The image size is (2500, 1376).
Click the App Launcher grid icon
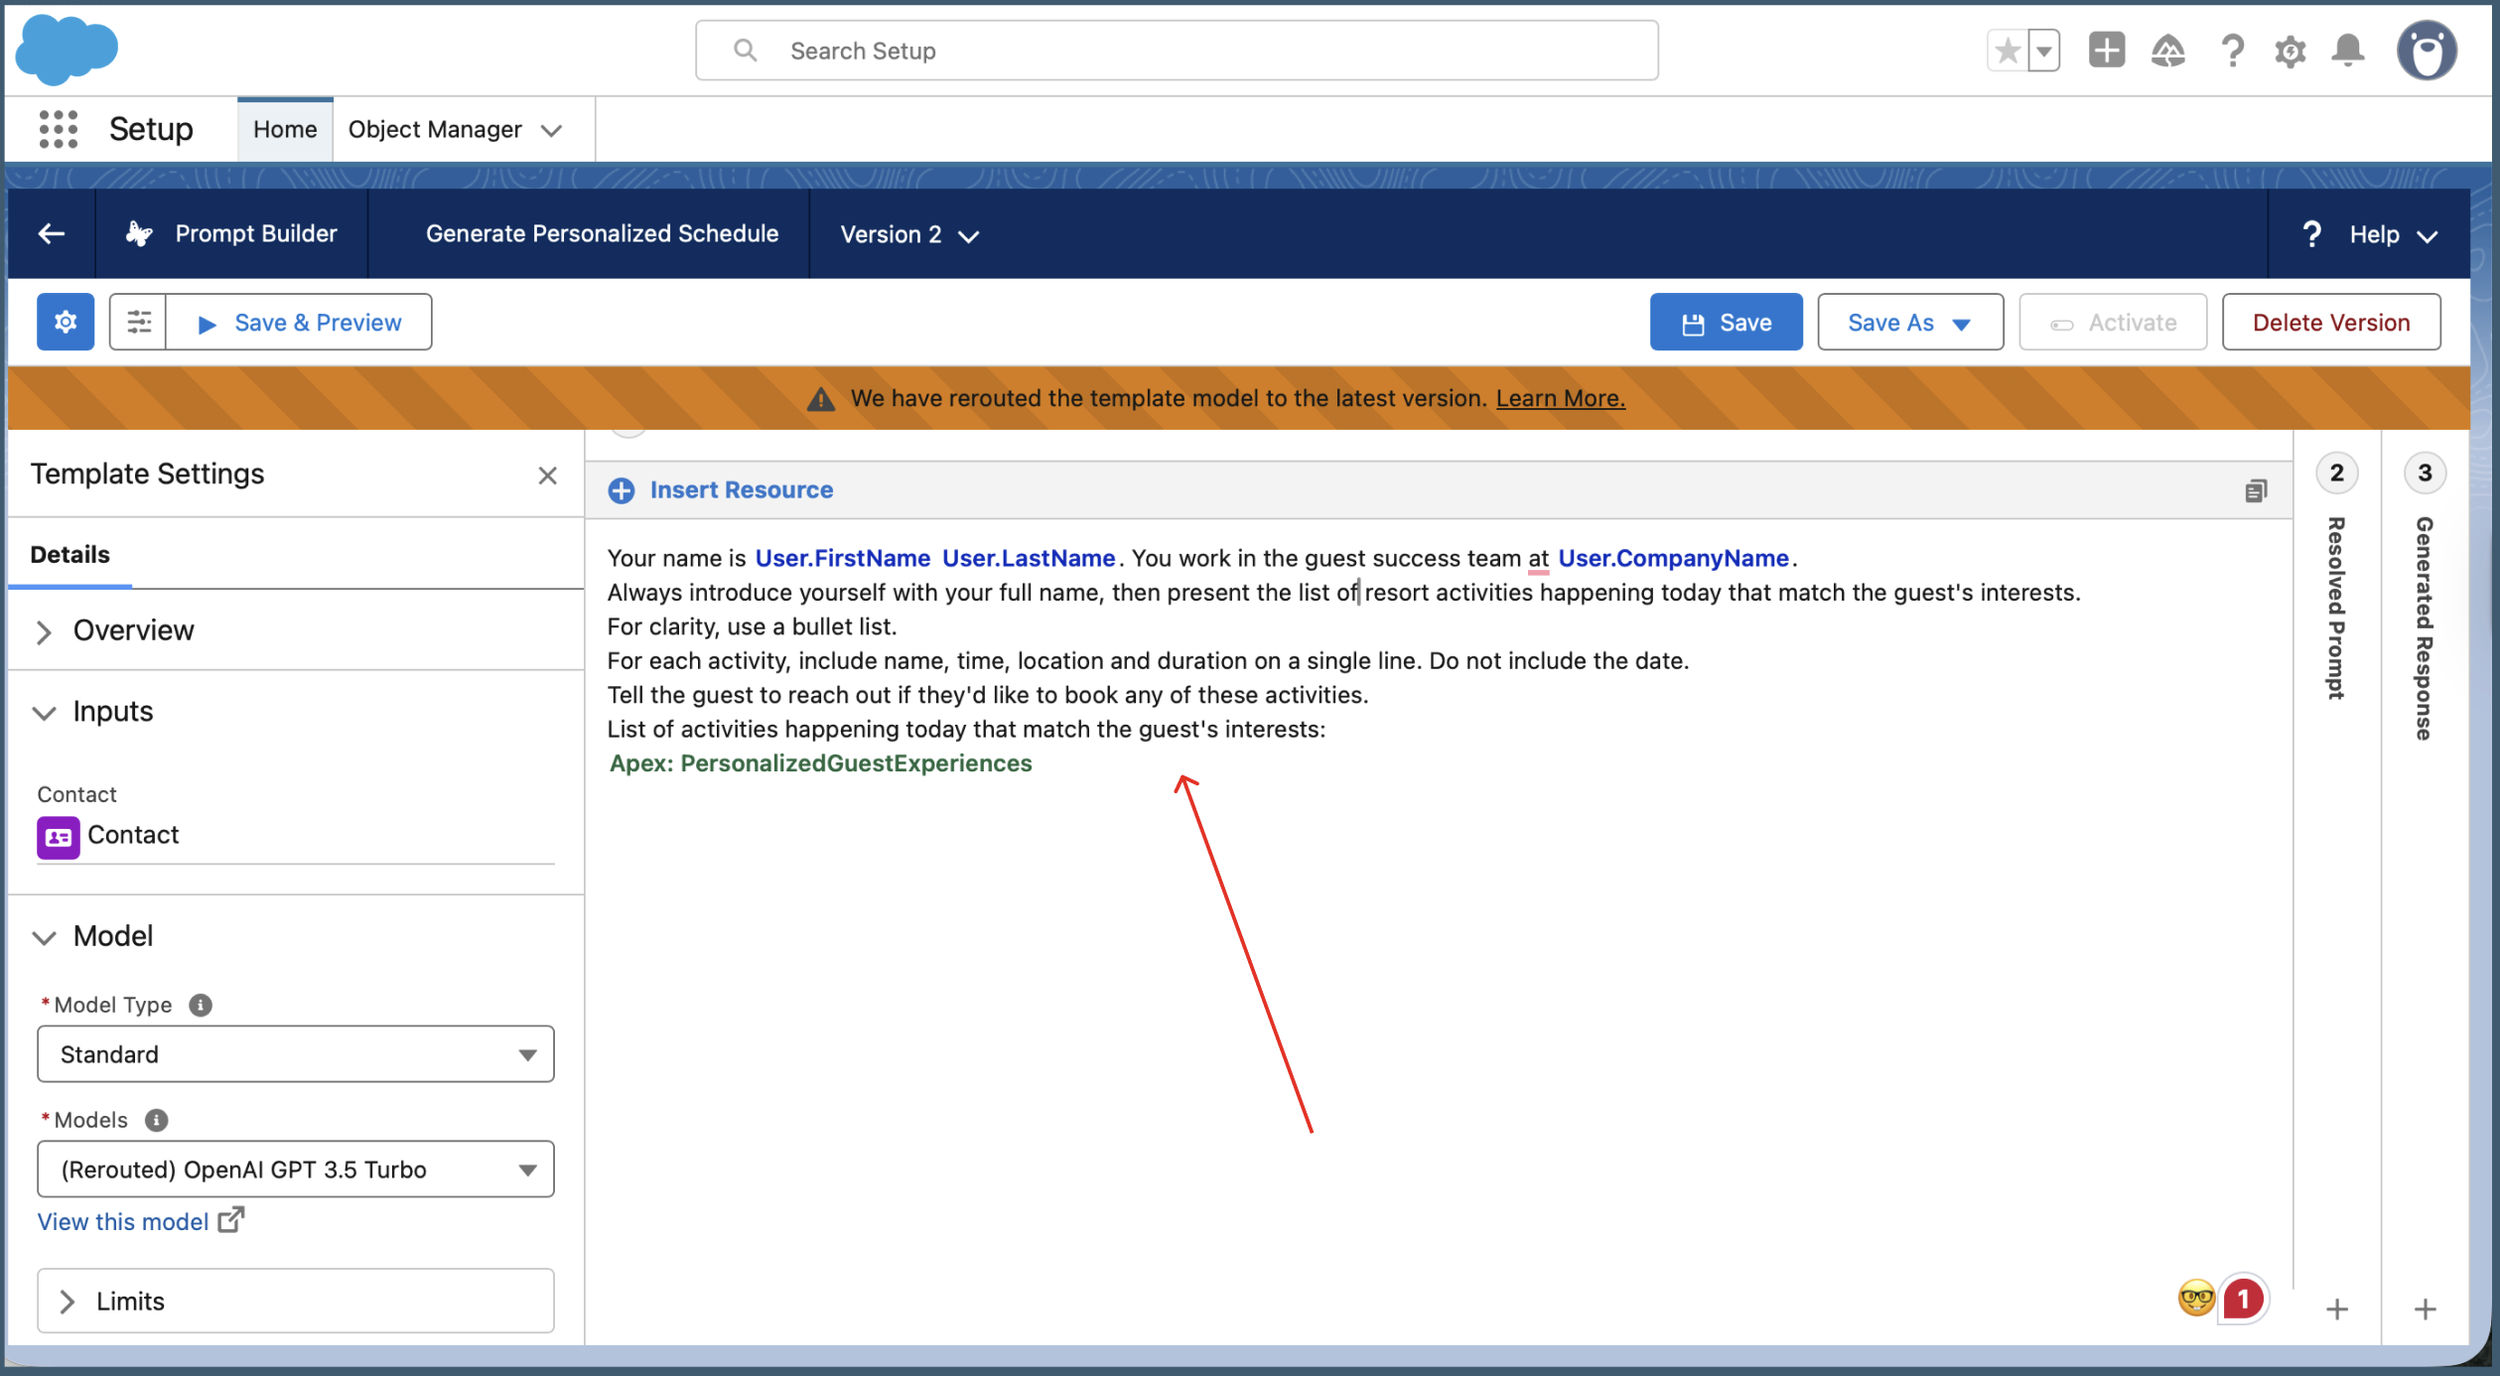coord(58,129)
